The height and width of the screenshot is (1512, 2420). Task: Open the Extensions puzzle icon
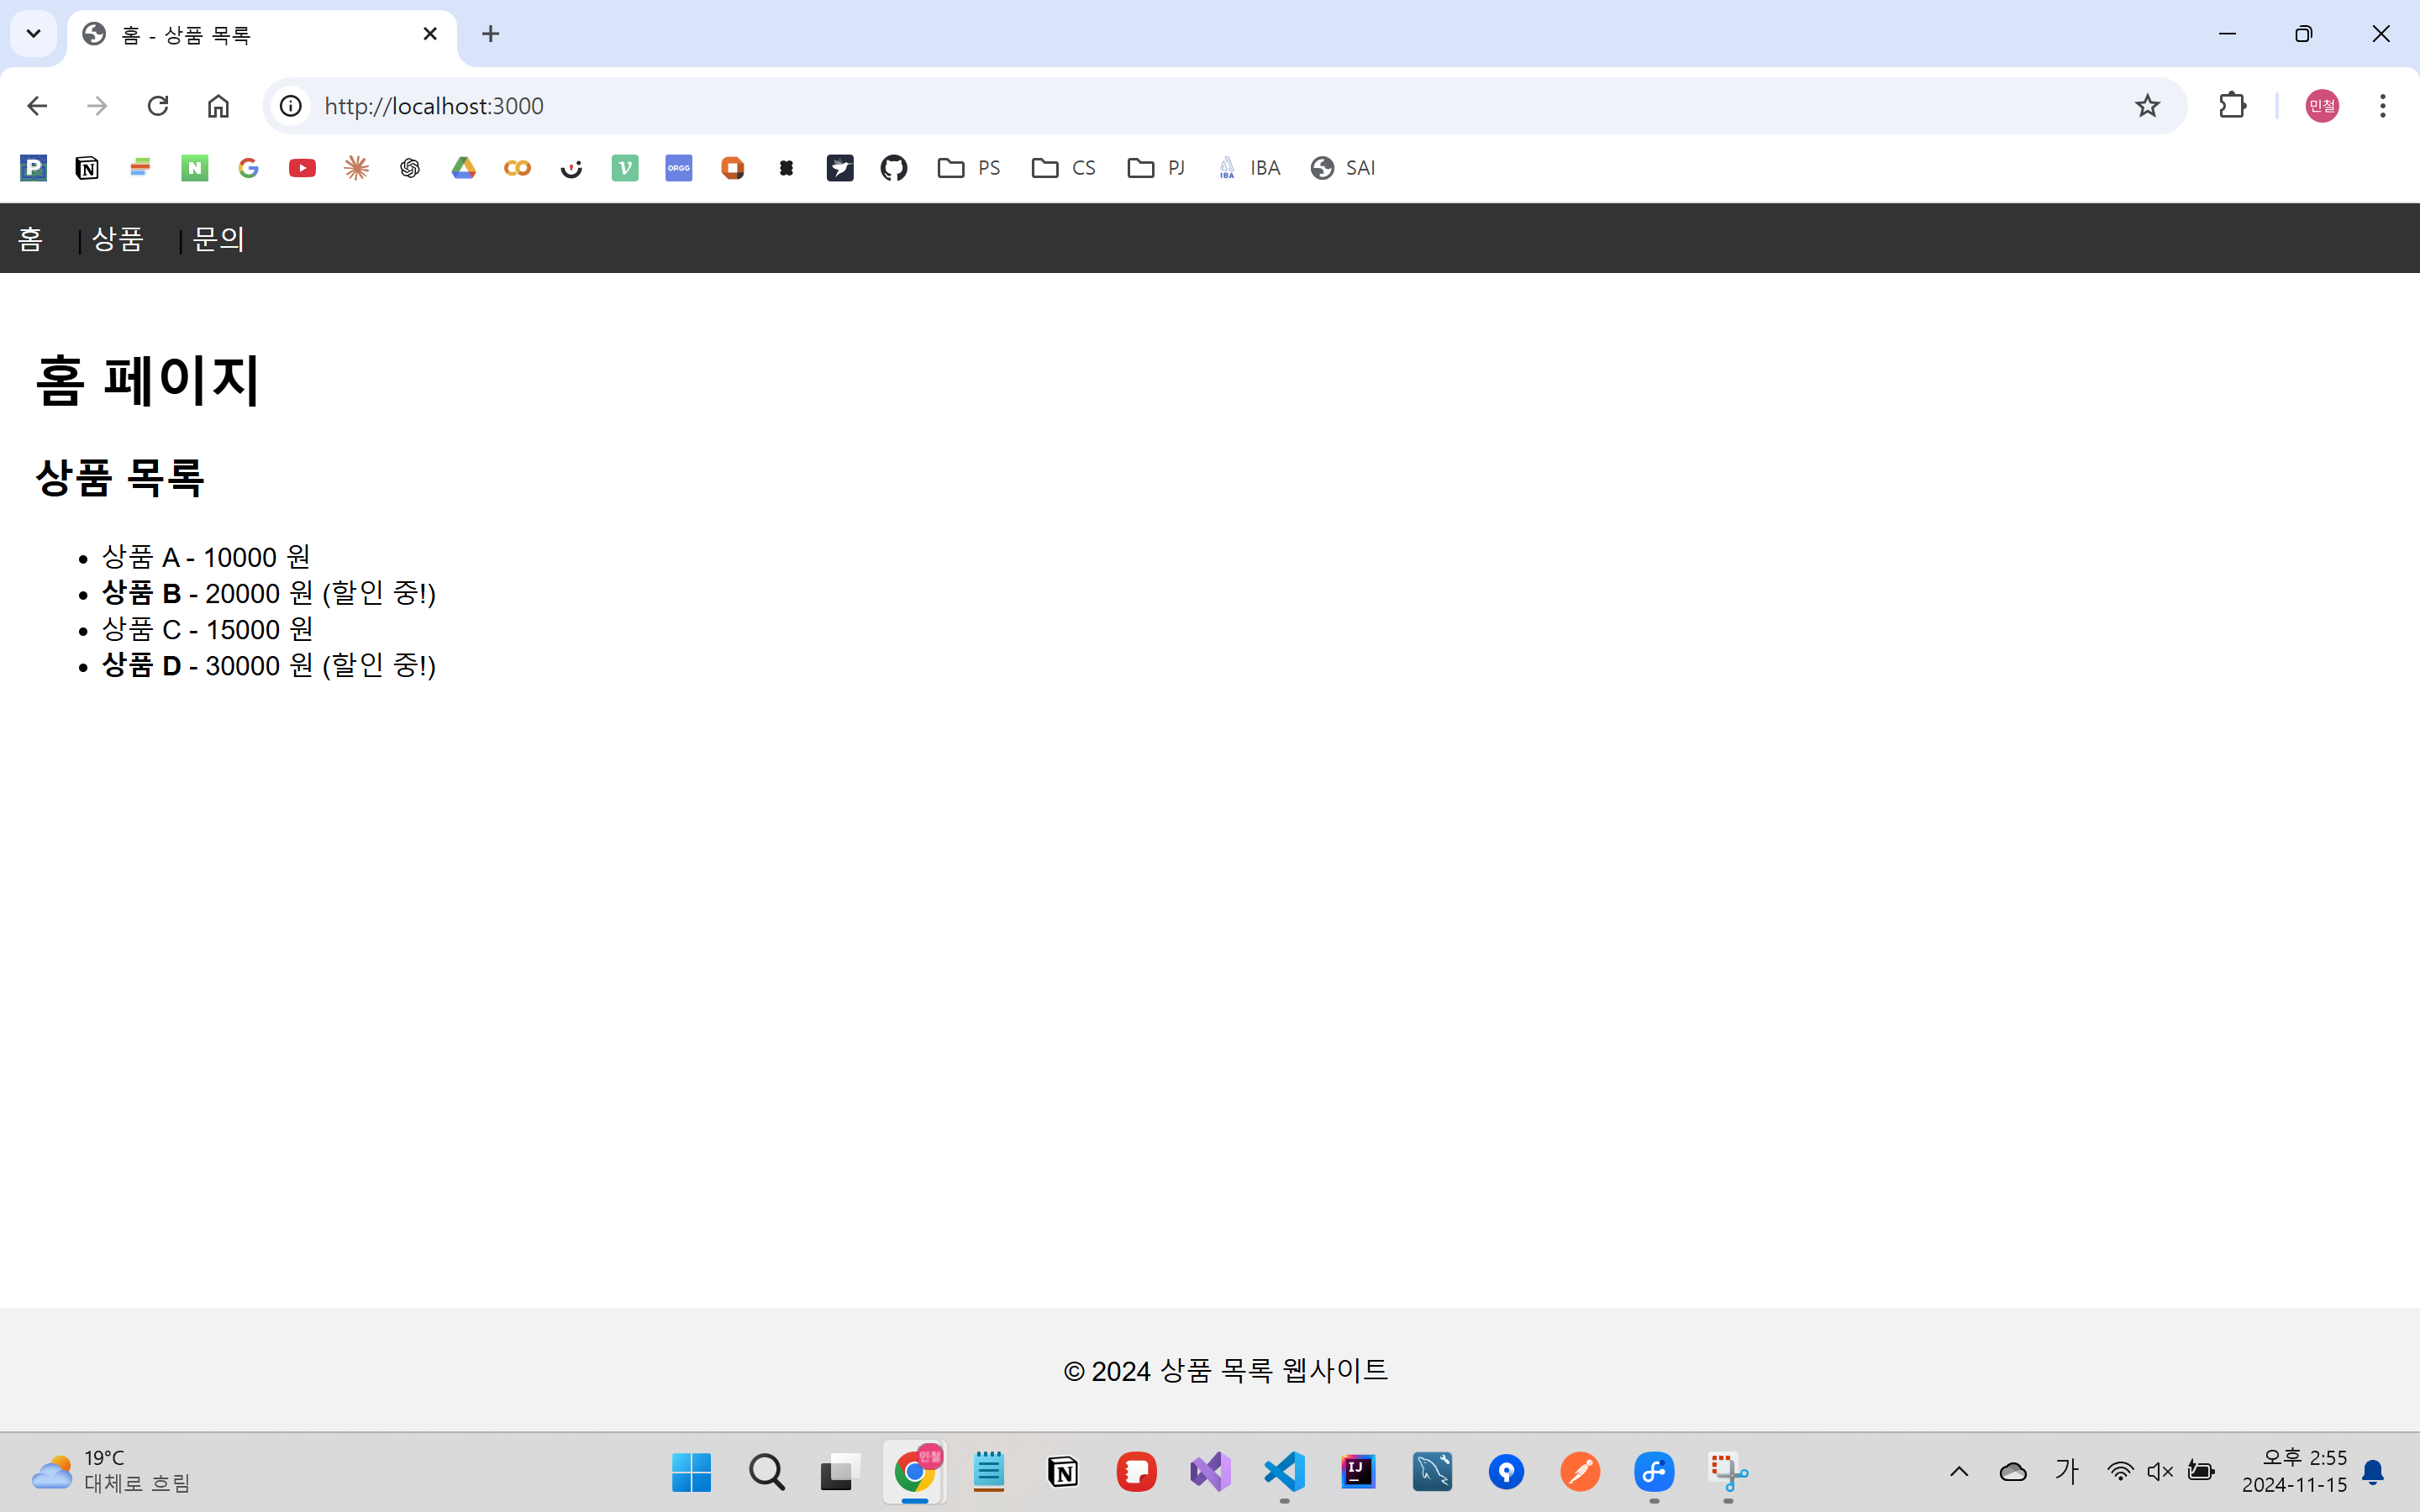[x=2232, y=106]
